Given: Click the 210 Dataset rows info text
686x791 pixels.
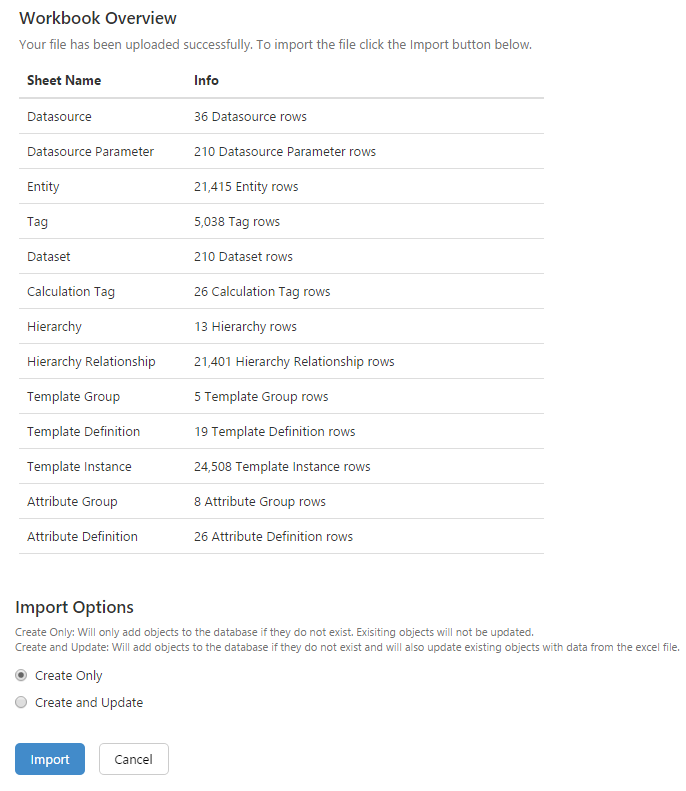Looking at the screenshot, I should (x=243, y=257).
